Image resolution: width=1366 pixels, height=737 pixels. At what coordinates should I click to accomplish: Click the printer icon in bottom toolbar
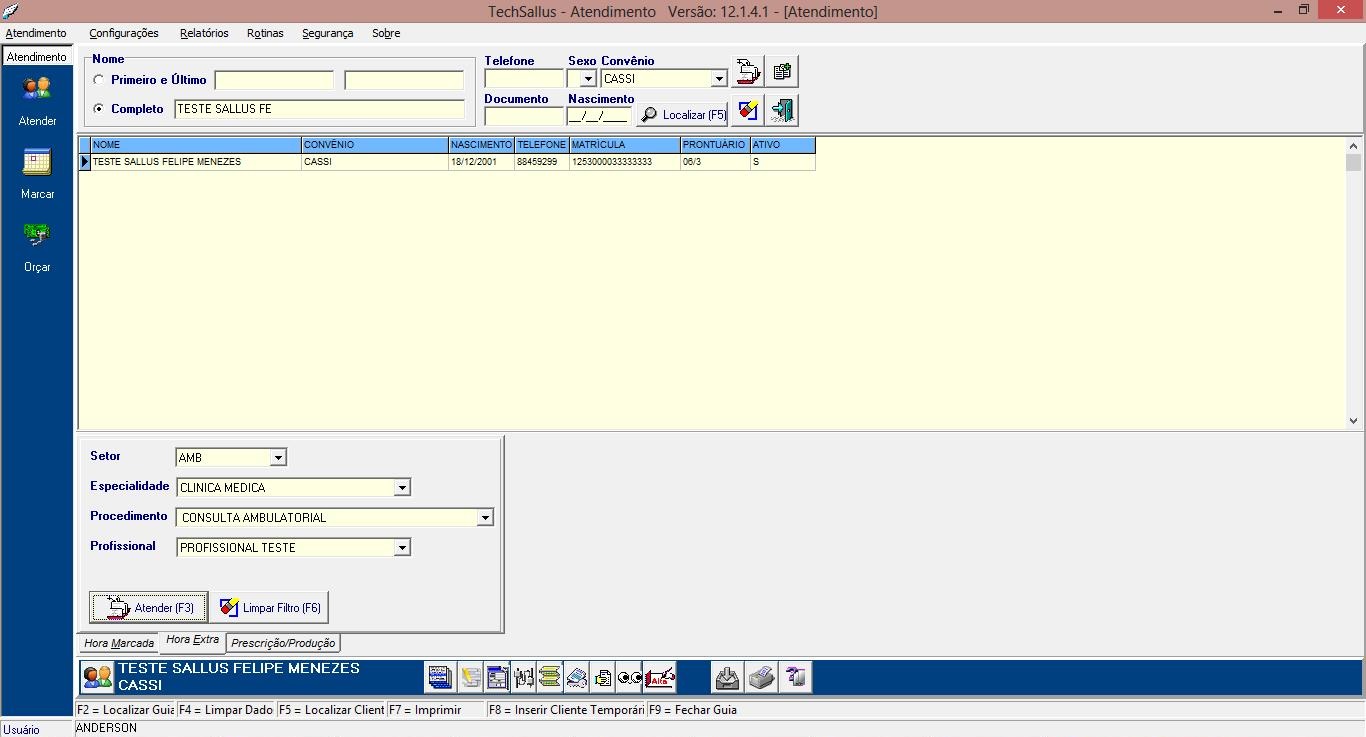point(762,678)
